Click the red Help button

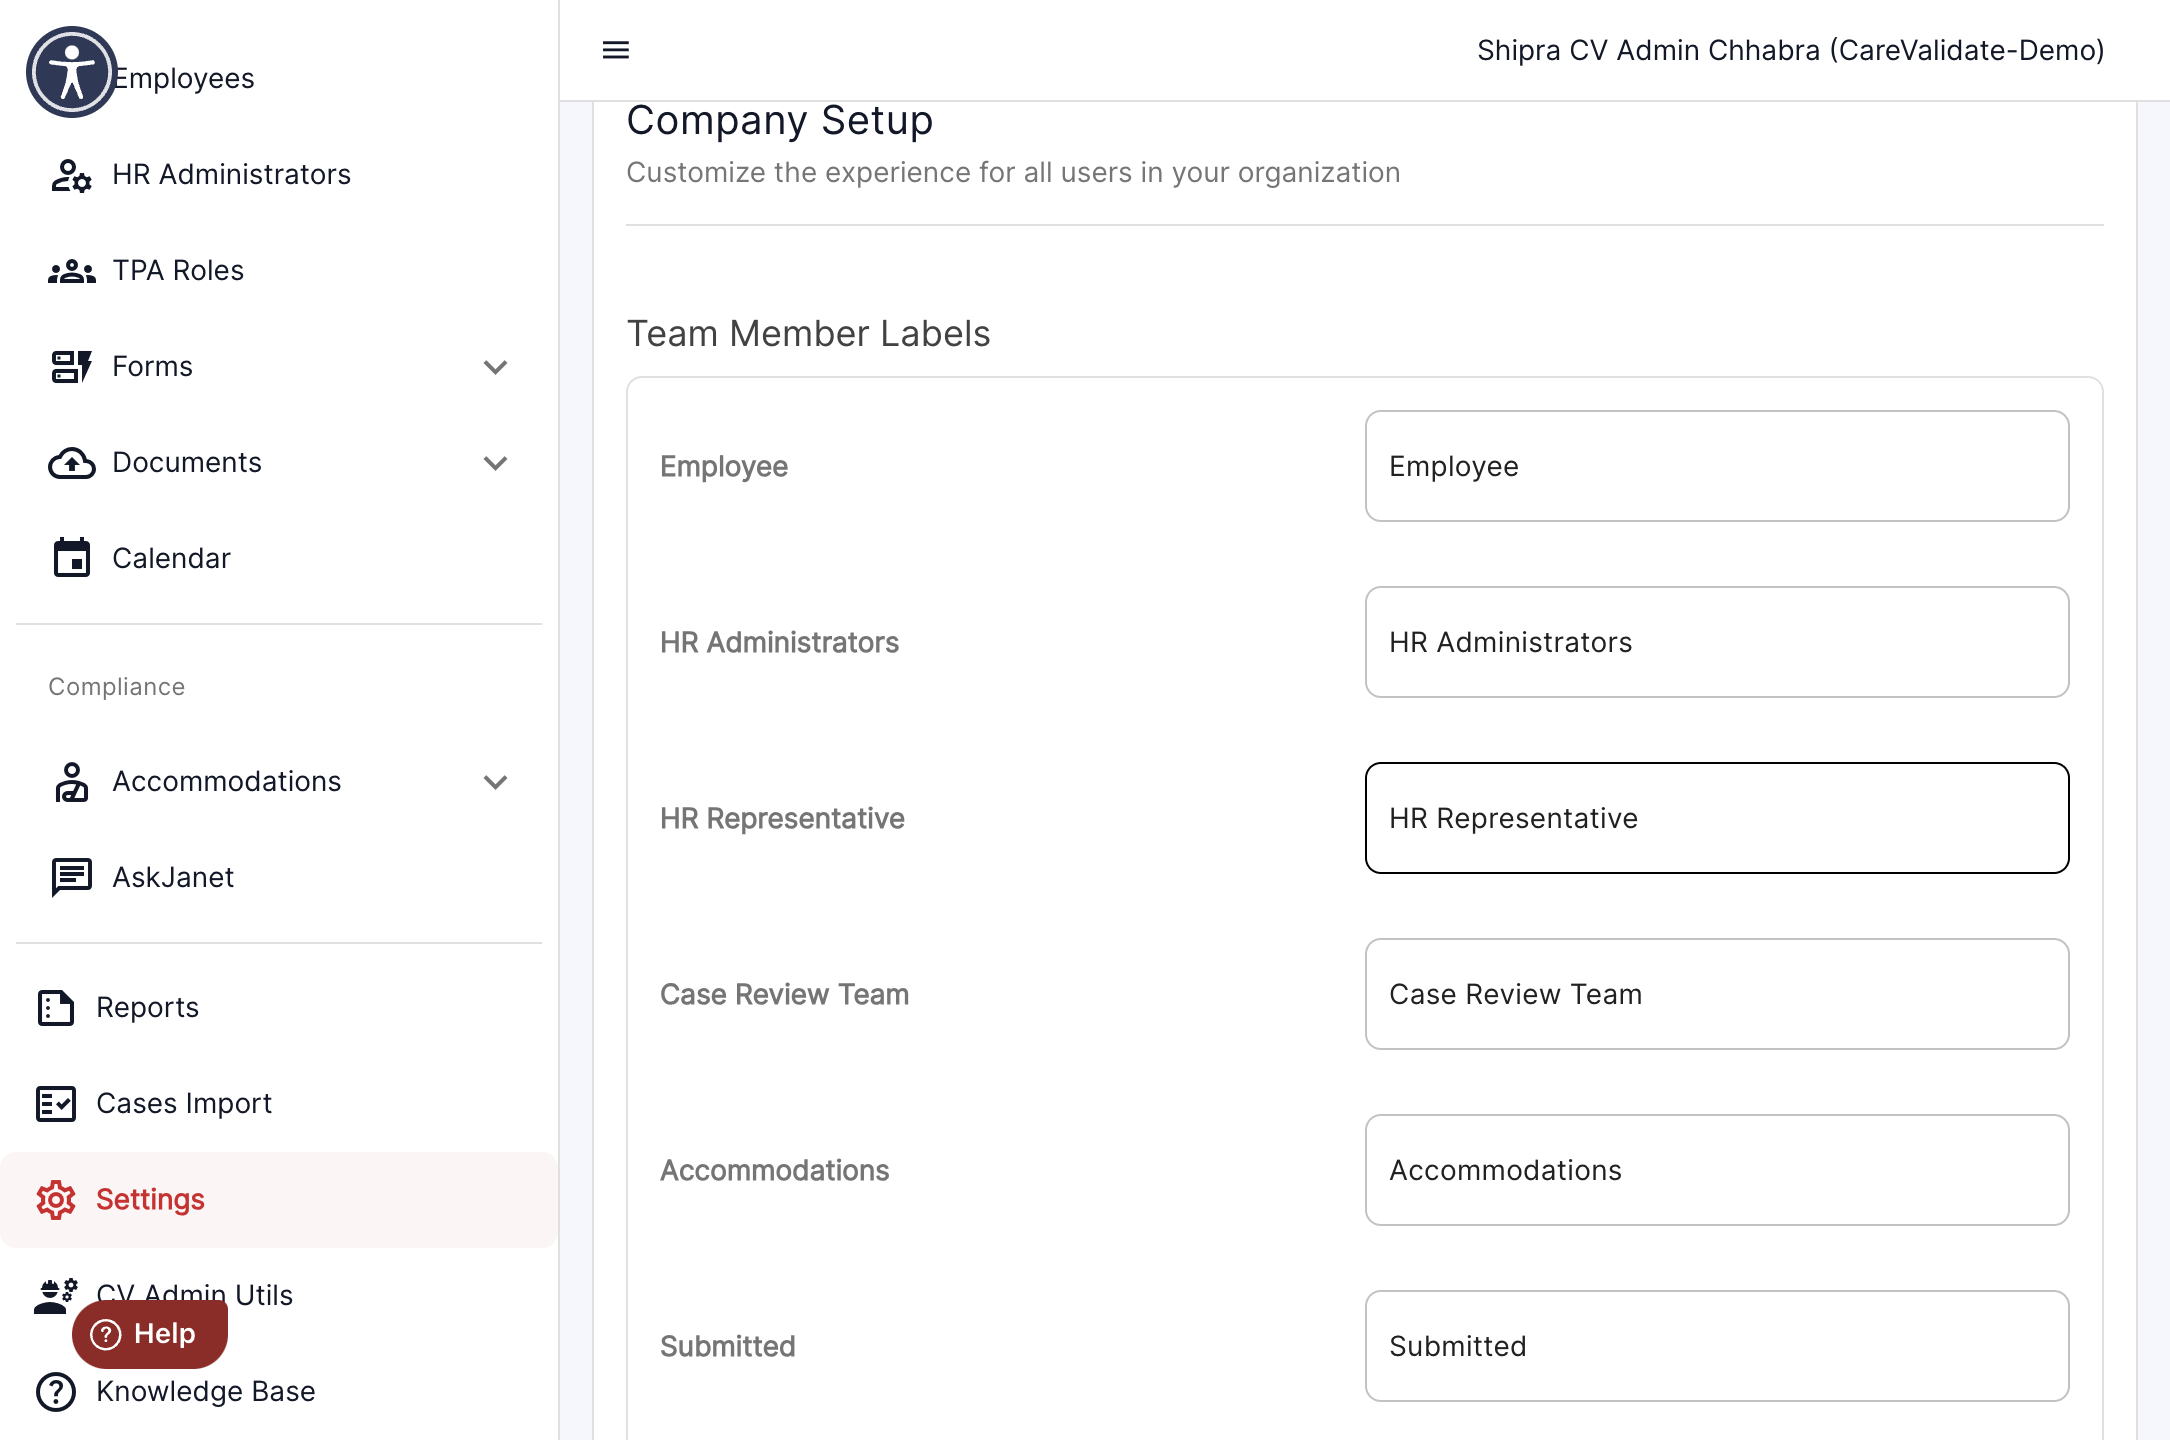[150, 1334]
